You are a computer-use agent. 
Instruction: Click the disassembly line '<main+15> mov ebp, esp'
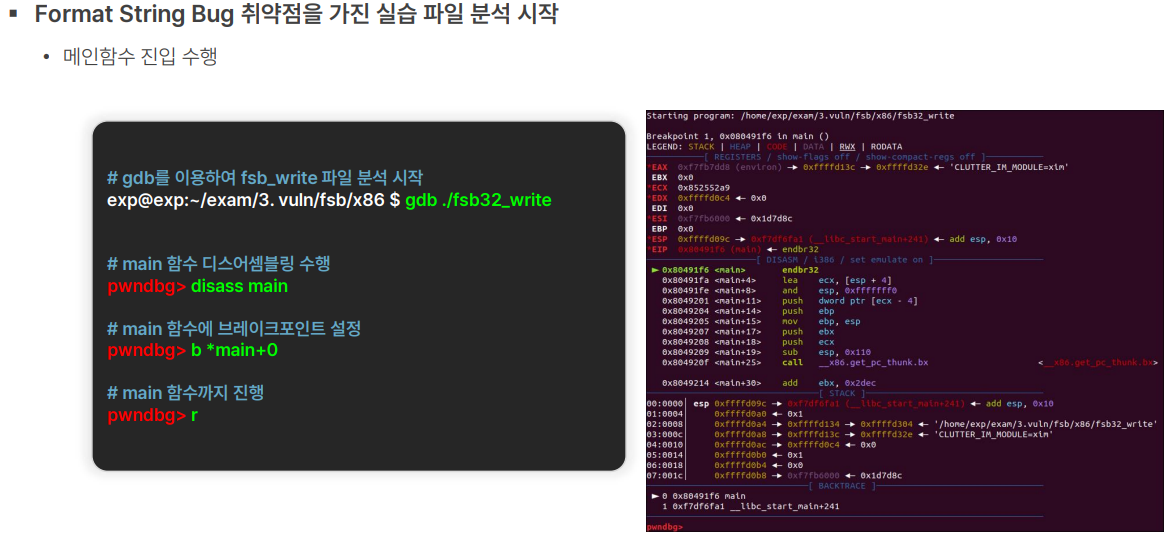(x=761, y=321)
